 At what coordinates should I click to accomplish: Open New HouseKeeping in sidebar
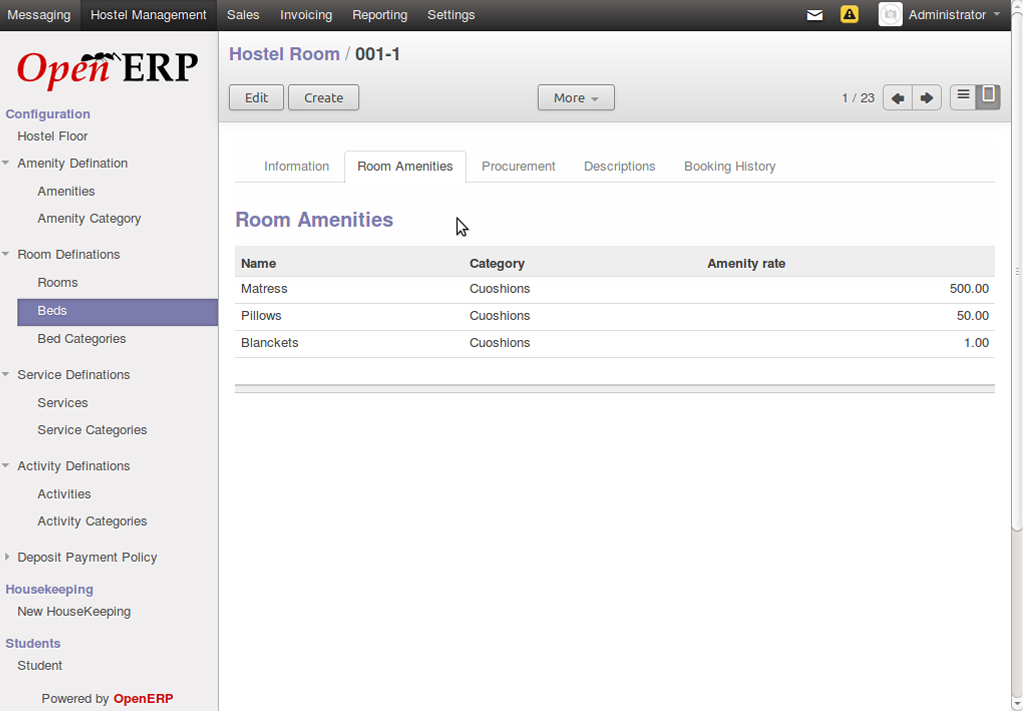click(x=74, y=611)
